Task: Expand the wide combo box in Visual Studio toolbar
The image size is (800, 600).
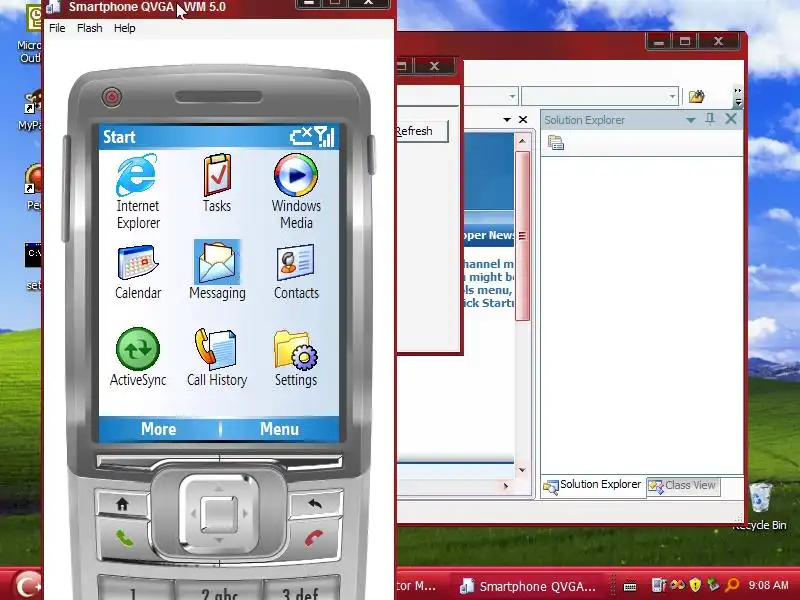Action: 672,96
